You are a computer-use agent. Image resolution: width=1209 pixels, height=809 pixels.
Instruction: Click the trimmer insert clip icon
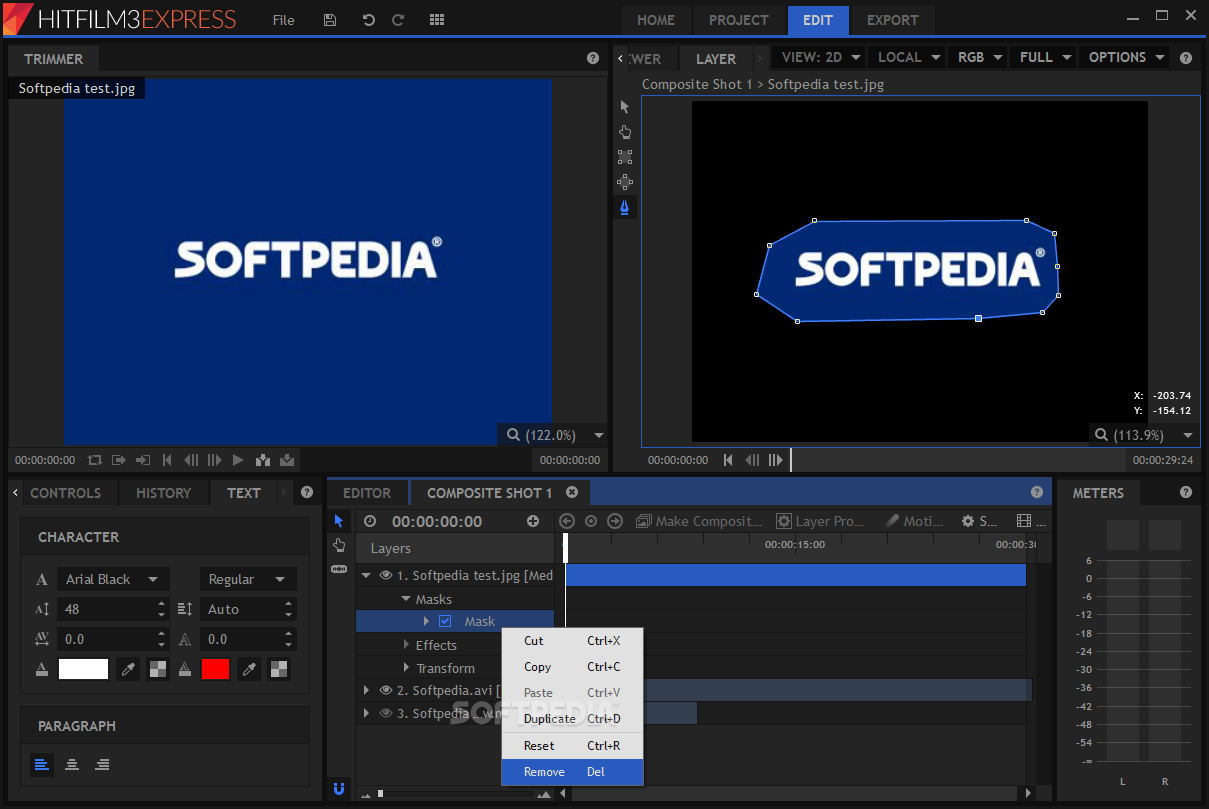263,460
